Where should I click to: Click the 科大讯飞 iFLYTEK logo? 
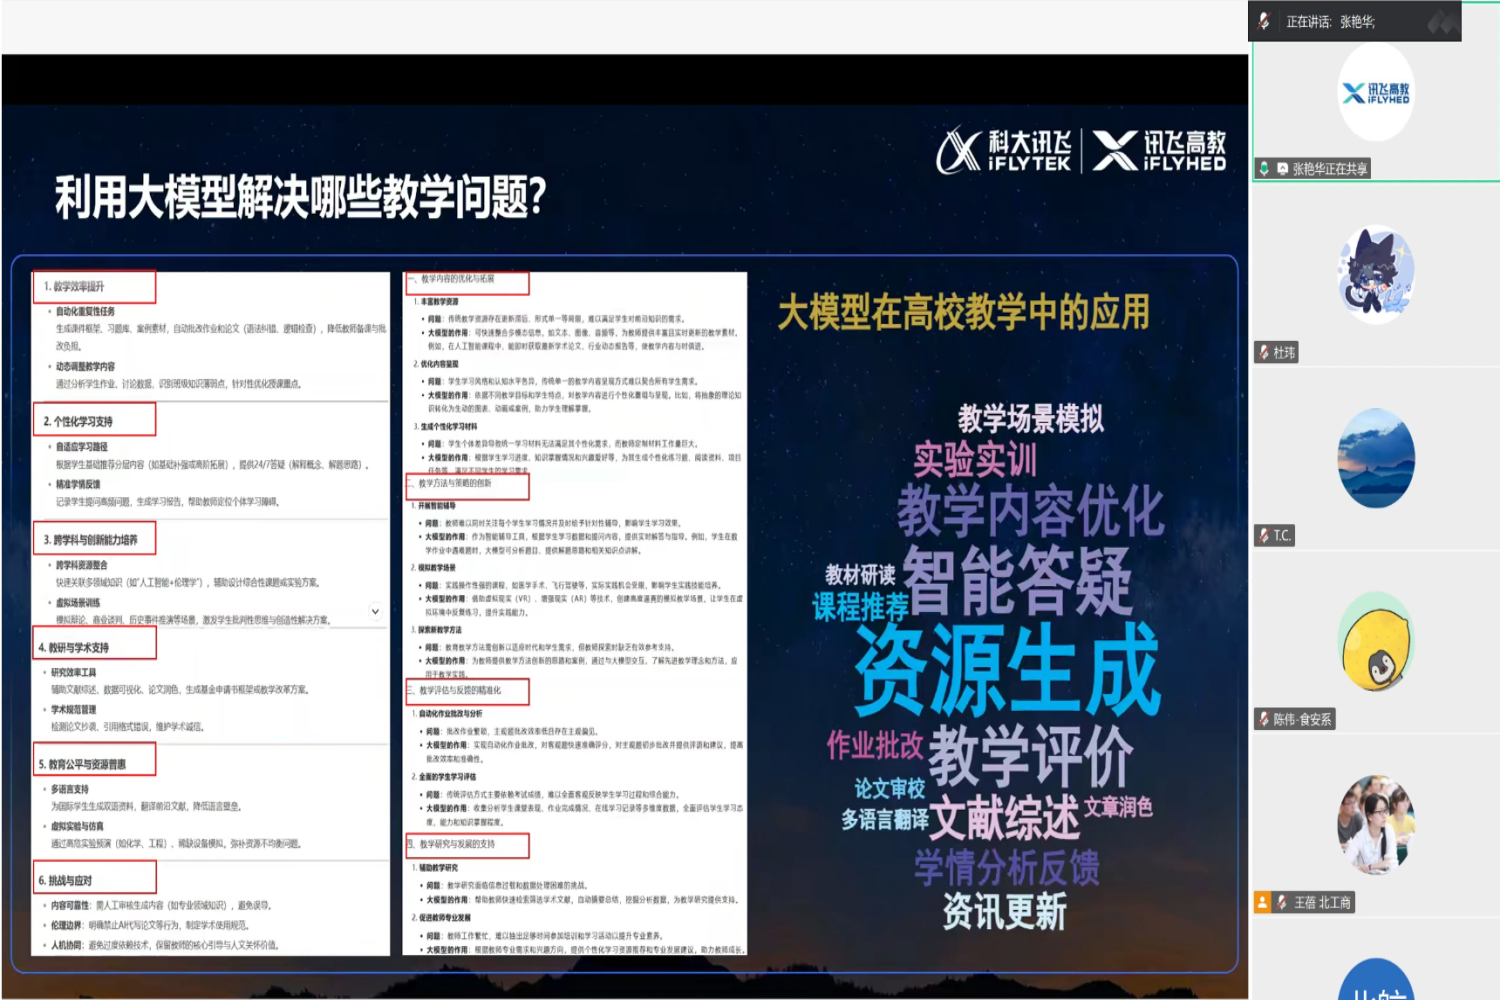pos(1004,151)
